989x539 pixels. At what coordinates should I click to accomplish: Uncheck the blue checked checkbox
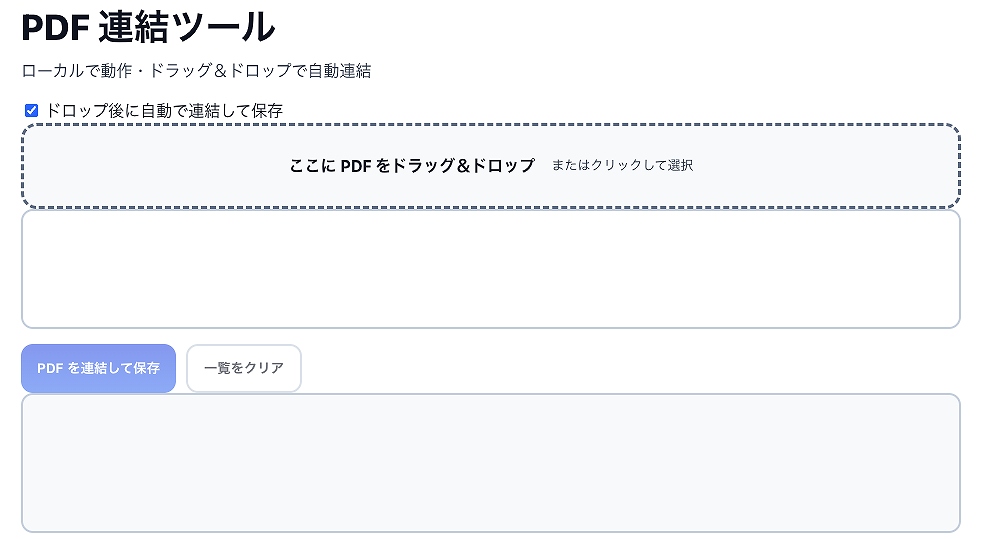click(31, 111)
